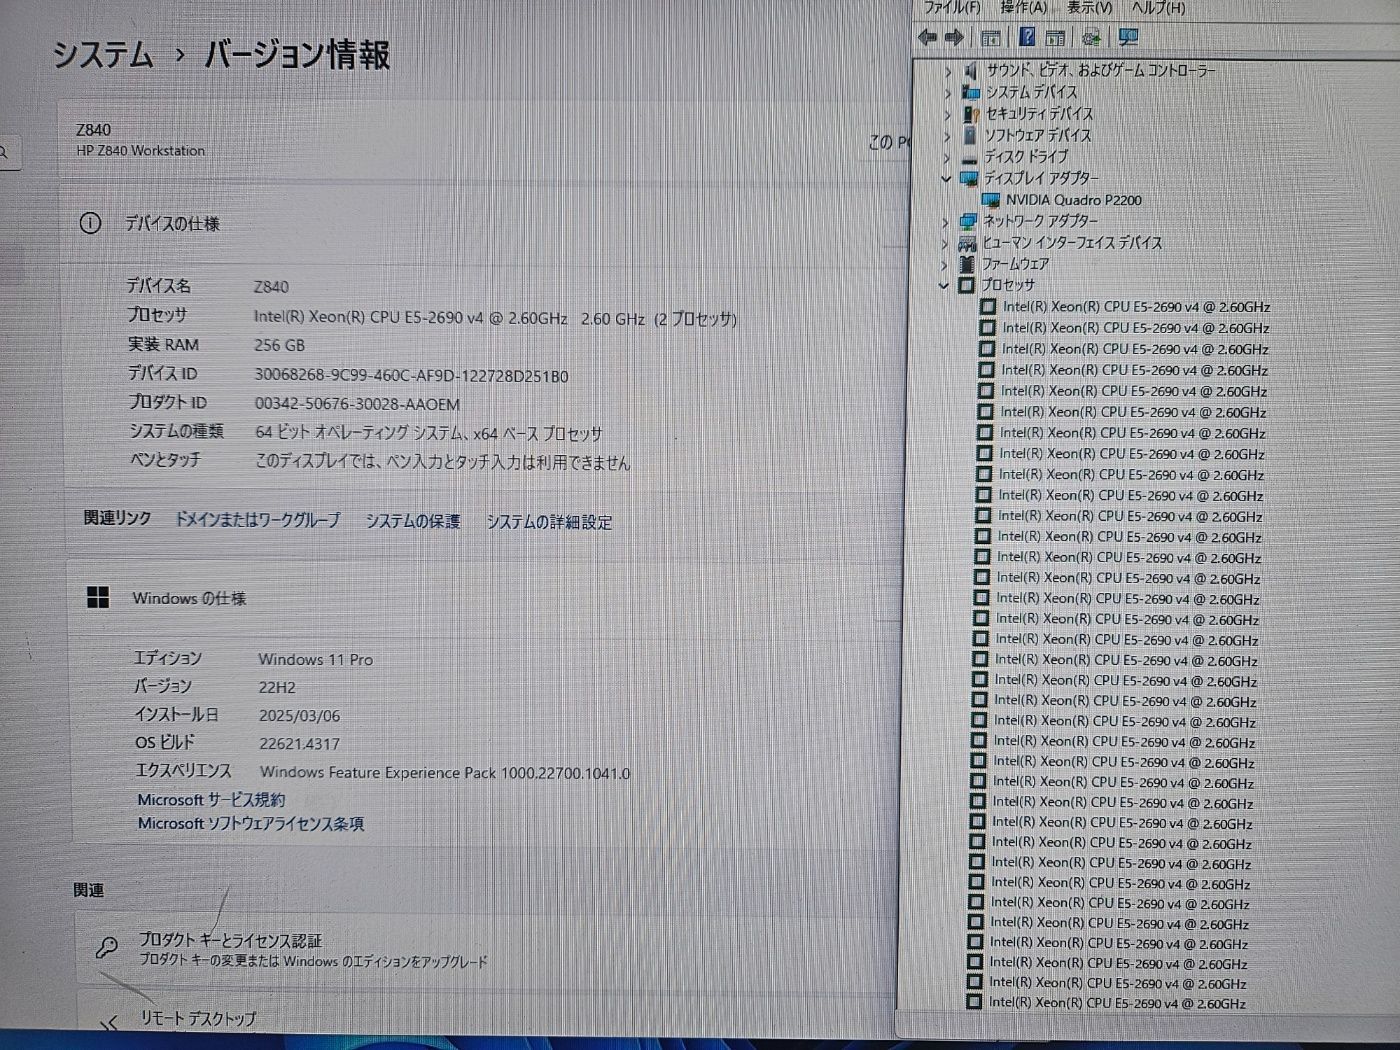Click the Windows logo beside Windows の仕様

[98, 598]
